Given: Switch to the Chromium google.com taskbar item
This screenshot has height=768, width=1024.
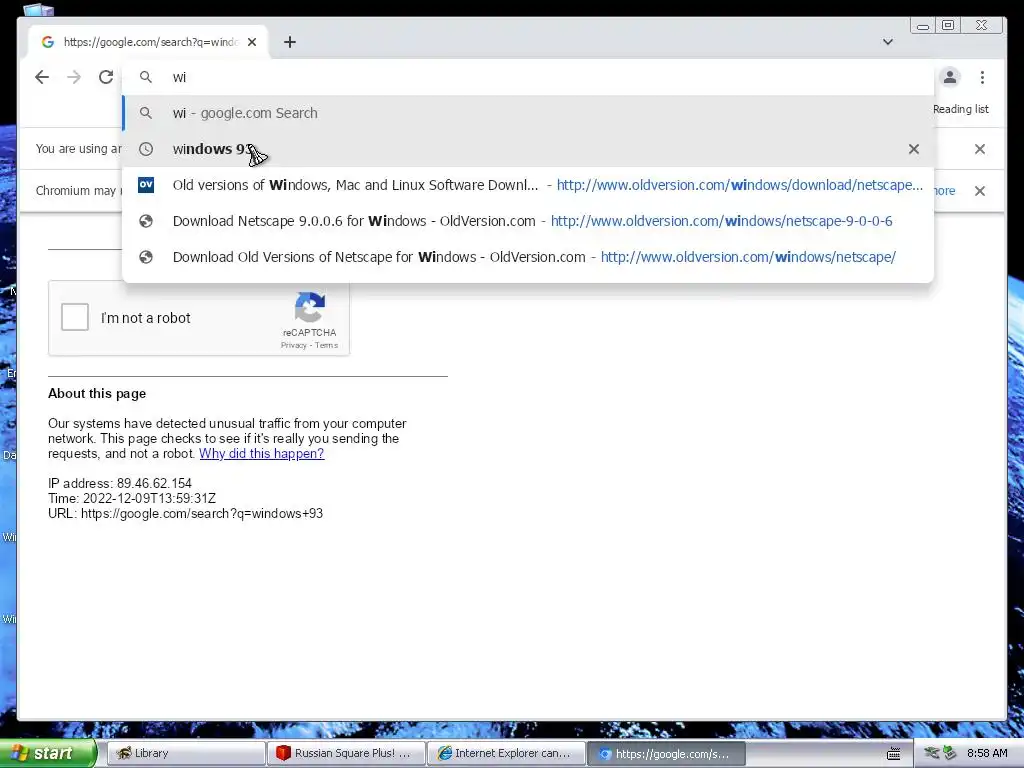Looking at the screenshot, I should tap(666, 753).
